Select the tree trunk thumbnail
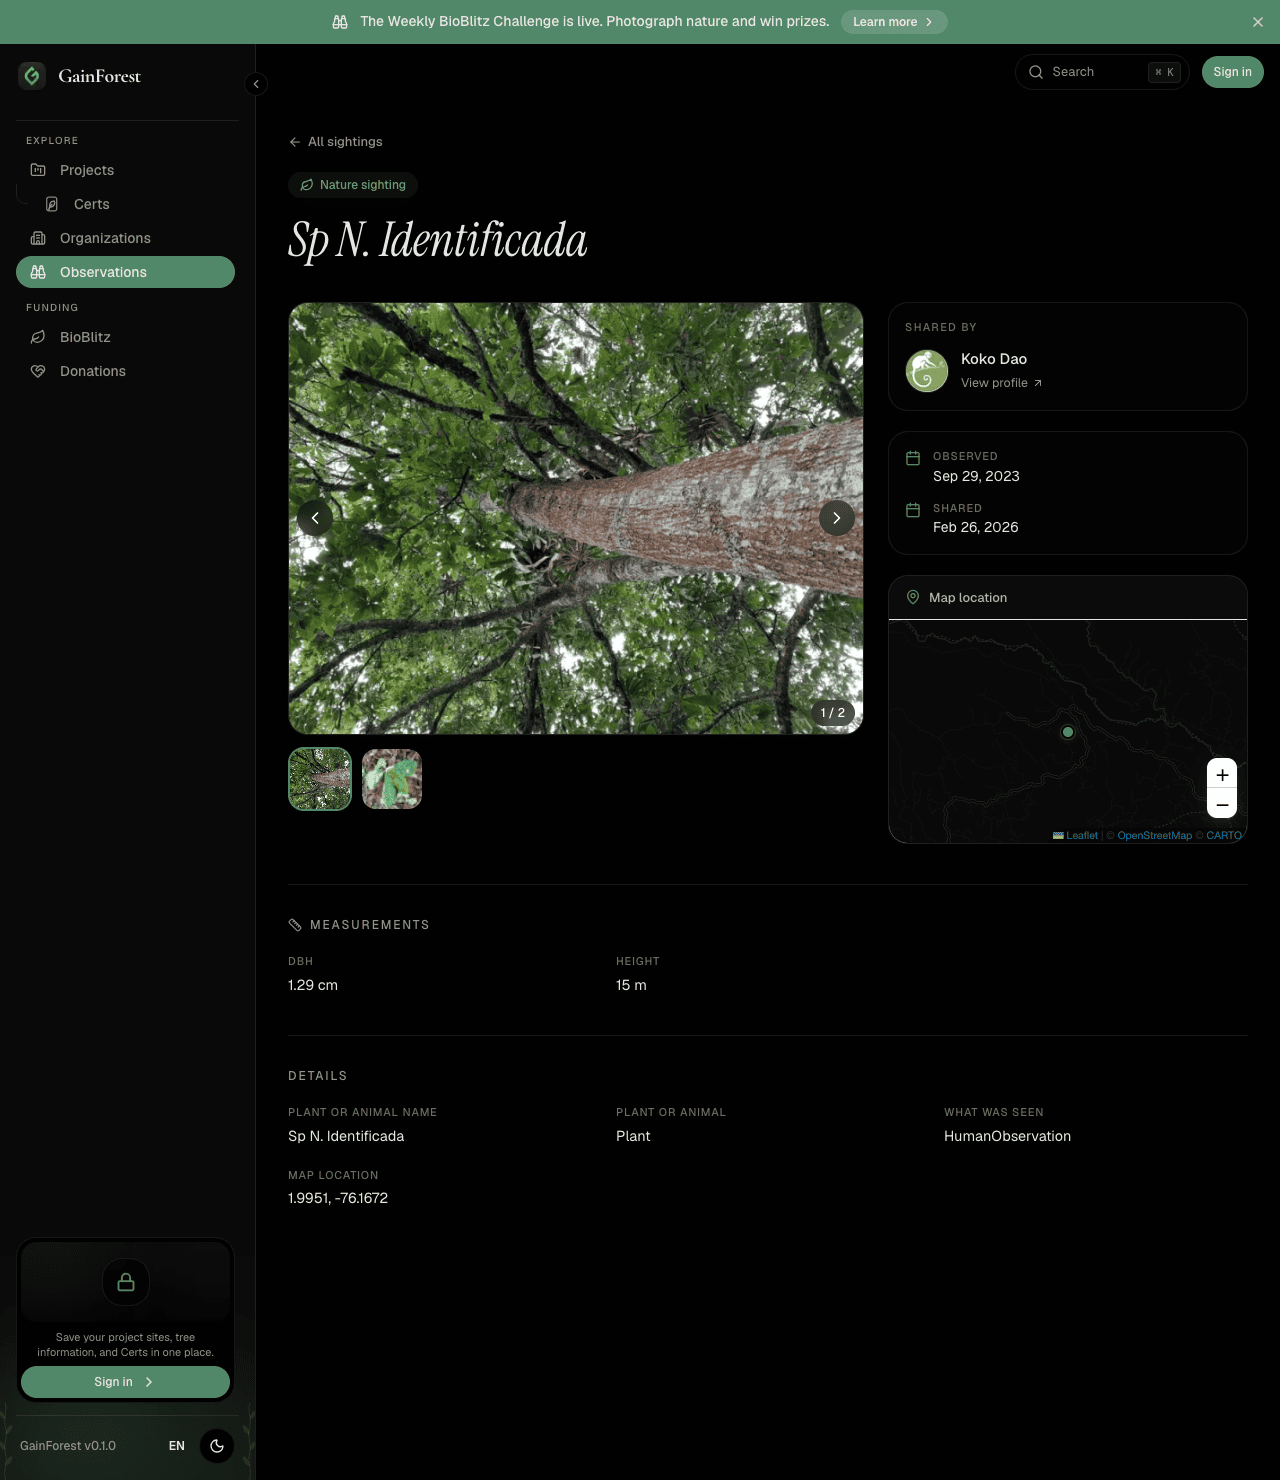Viewport: 1280px width, 1480px height. (x=320, y=779)
